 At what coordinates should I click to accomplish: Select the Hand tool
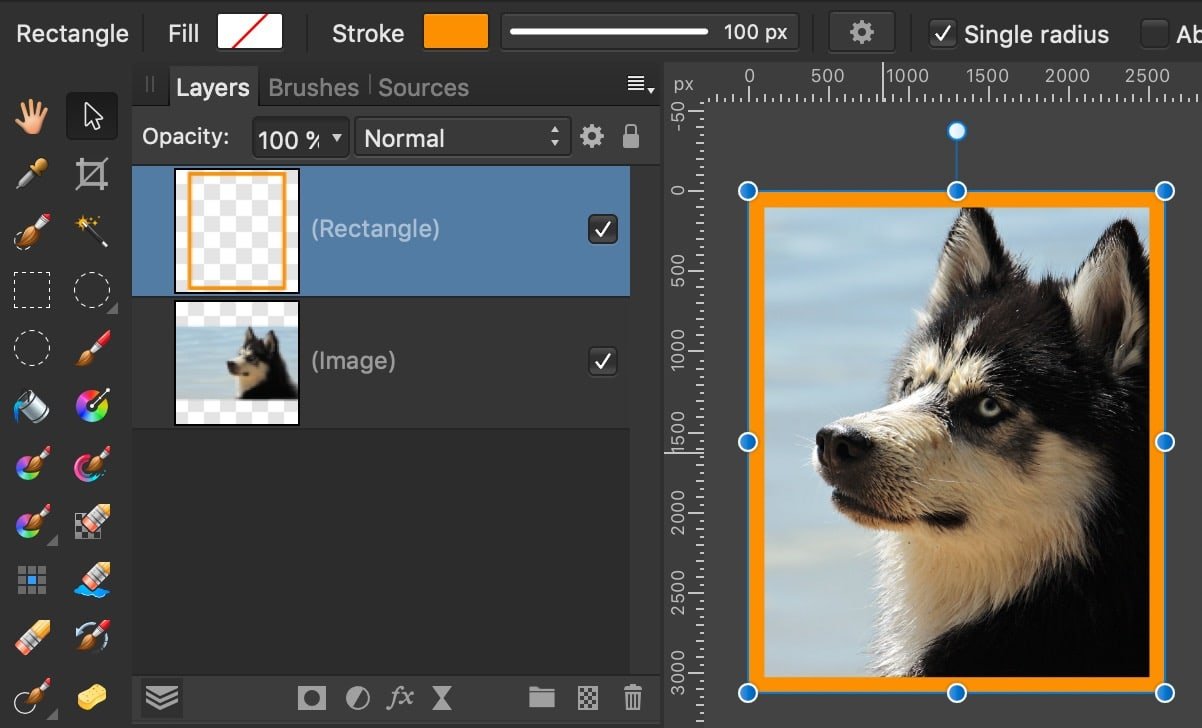(31, 116)
